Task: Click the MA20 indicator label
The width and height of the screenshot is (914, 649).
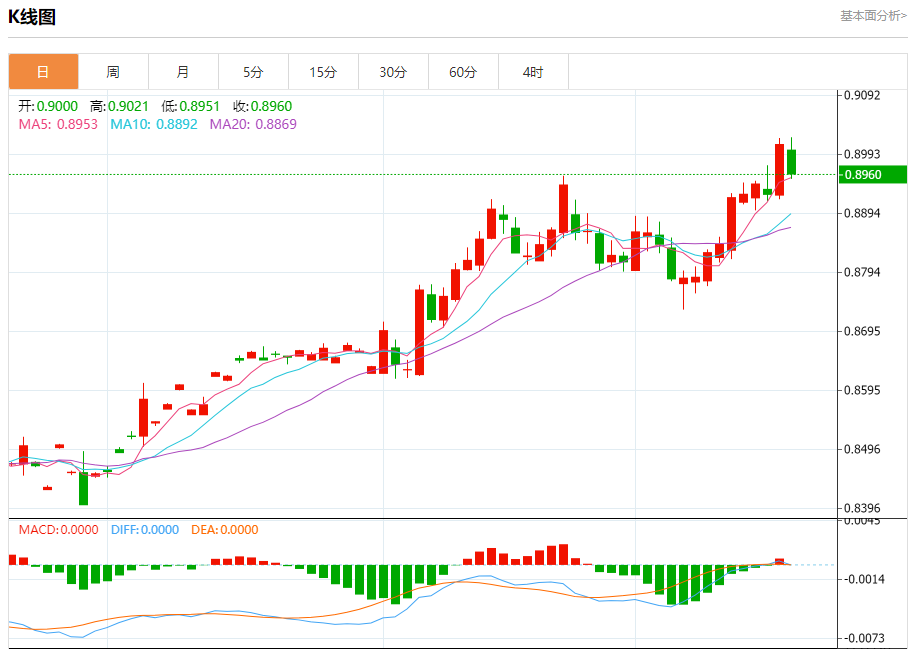Action: (x=253, y=124)
